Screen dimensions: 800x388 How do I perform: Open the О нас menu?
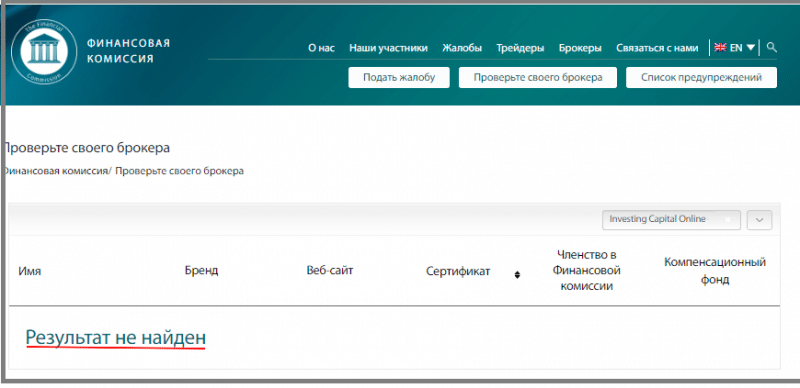pos(321,48)
